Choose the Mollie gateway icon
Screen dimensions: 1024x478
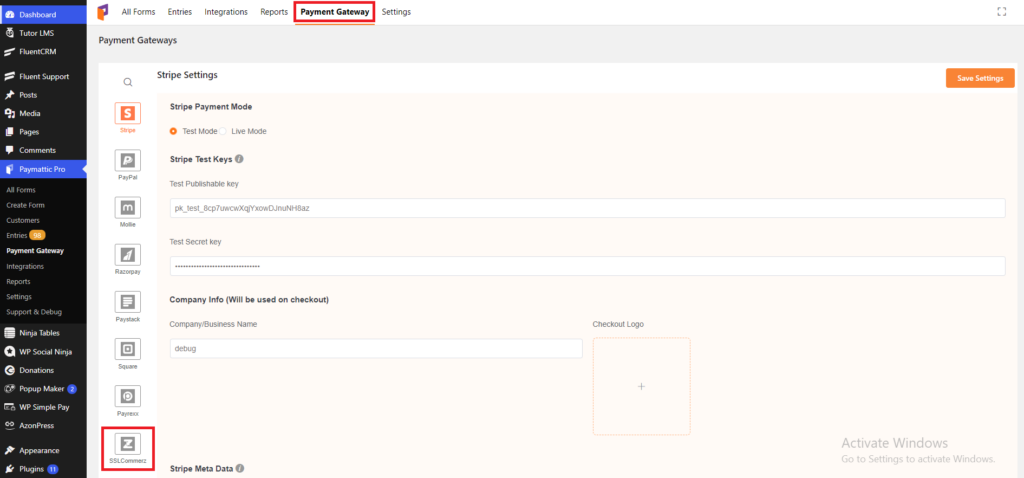pos(127,207)
